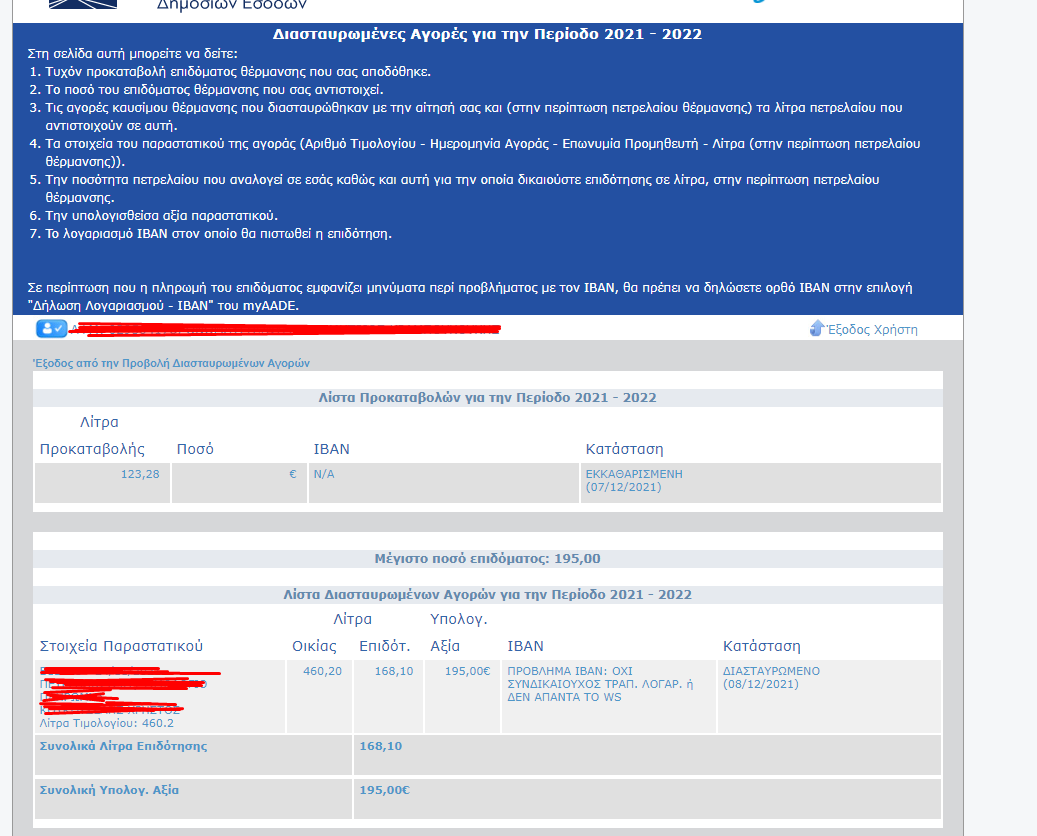
Task: Click Συνολικά Λίτρα Επιδότησης label
Action: click(x=123, y=746)
